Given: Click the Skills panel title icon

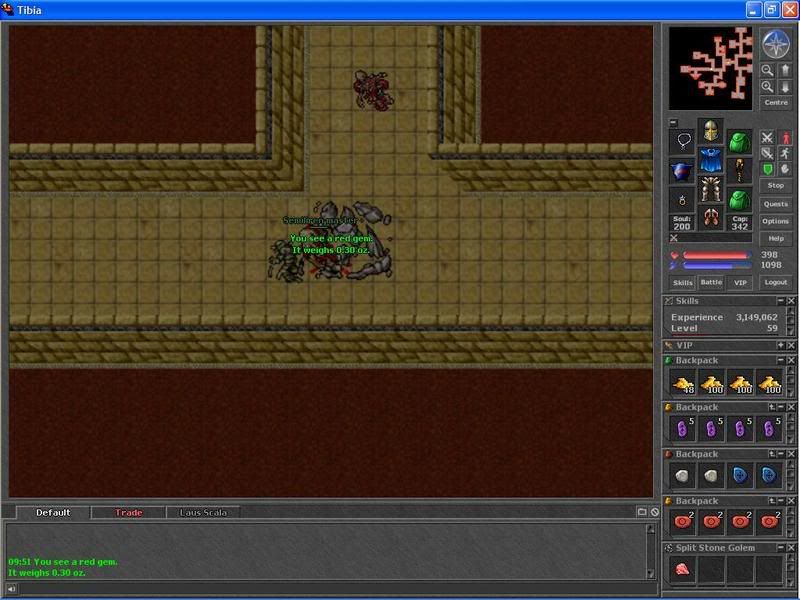Looking at the screenshot, I should (x=669, y=301).
